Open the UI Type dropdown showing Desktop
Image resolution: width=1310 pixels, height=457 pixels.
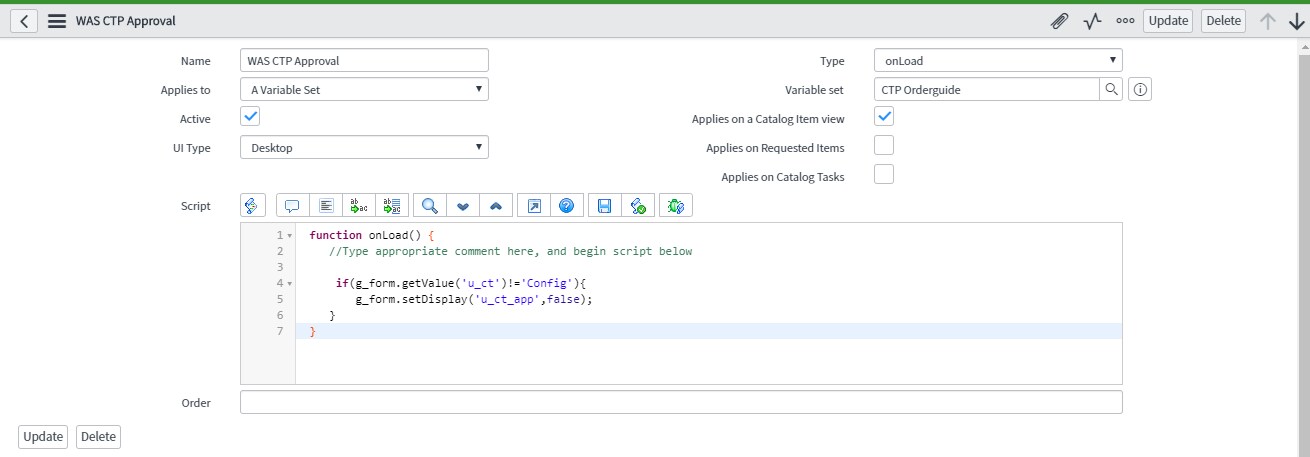click(x=365, y=148)
